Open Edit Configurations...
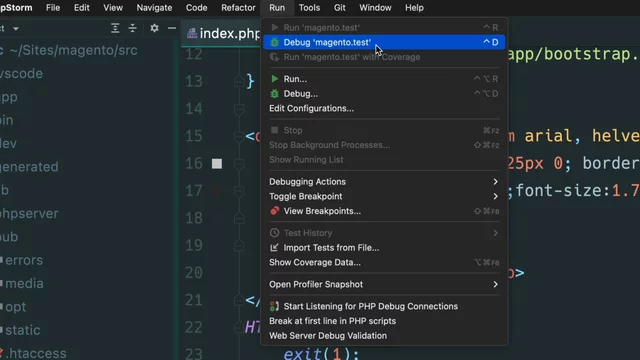 [384, 108]
